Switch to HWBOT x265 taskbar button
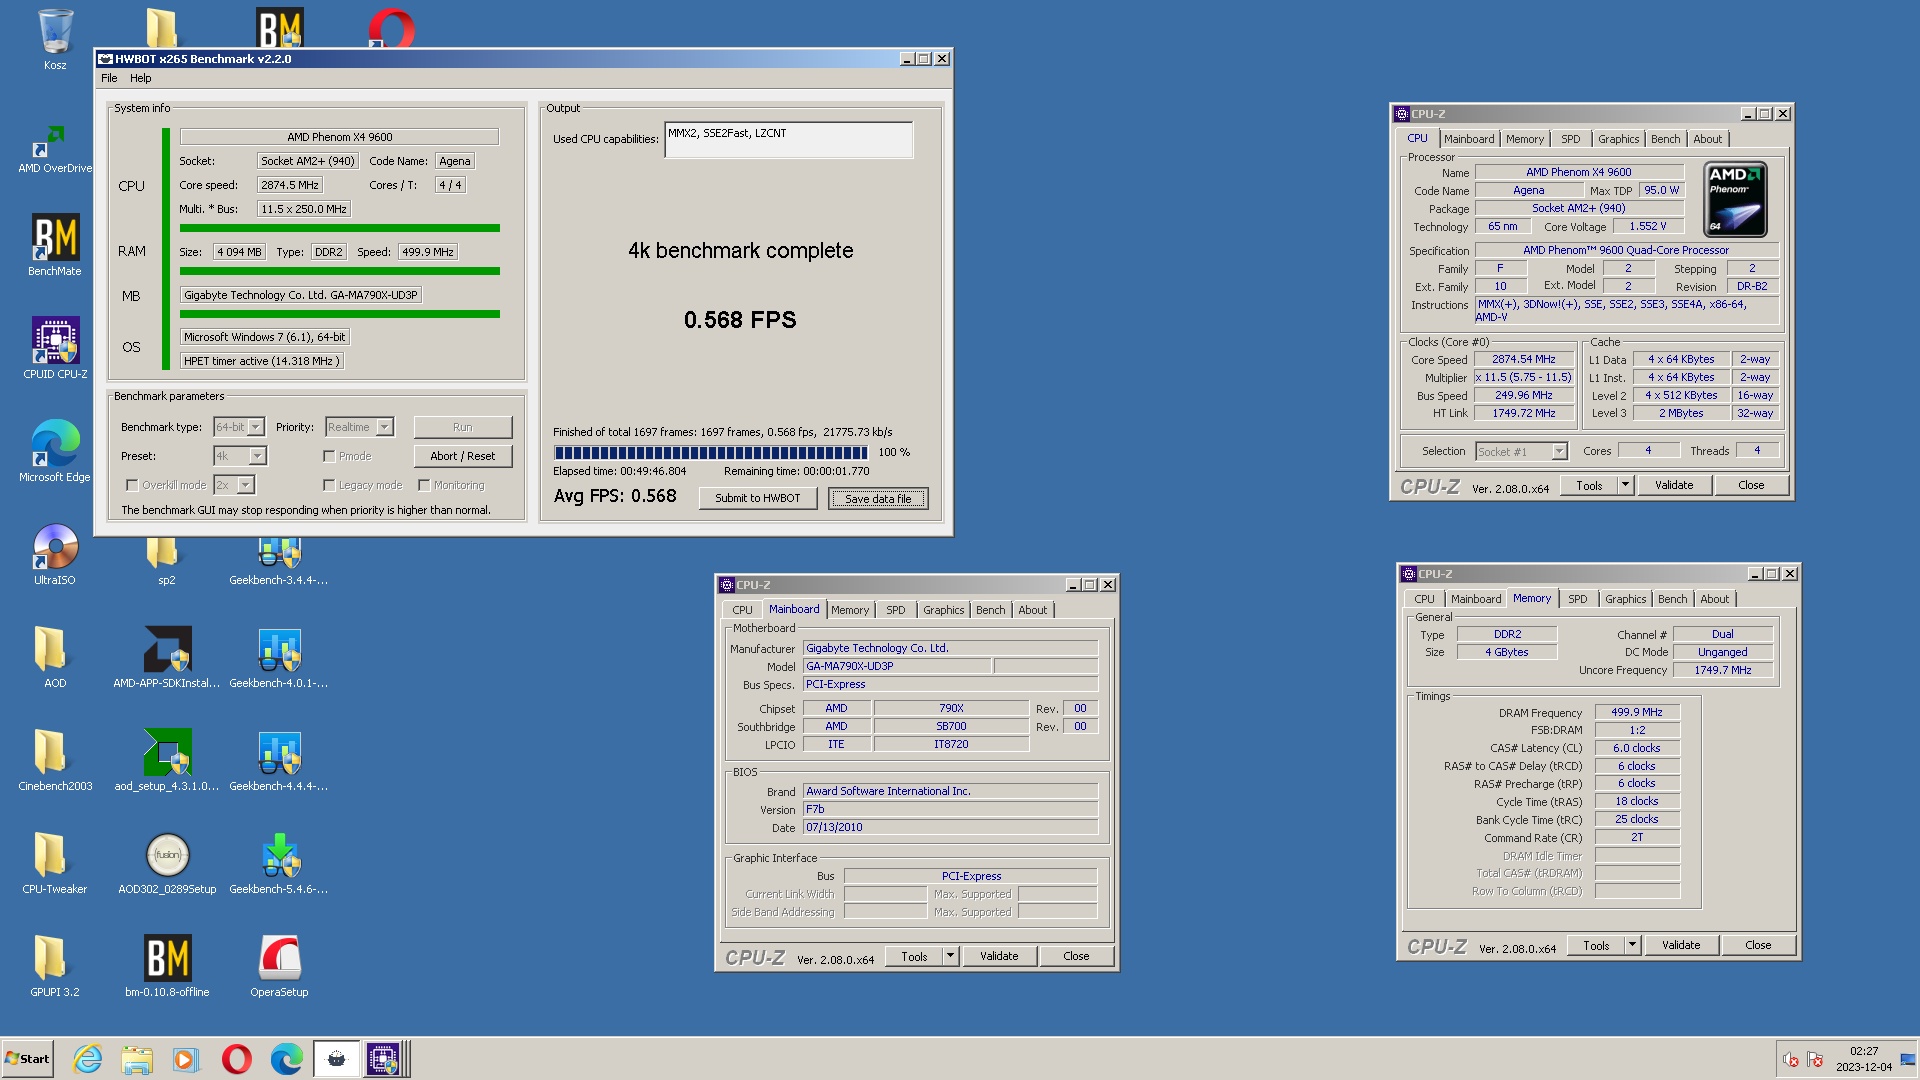The width and height of the screenshot is (1920, 1080). pos(337,1059)
